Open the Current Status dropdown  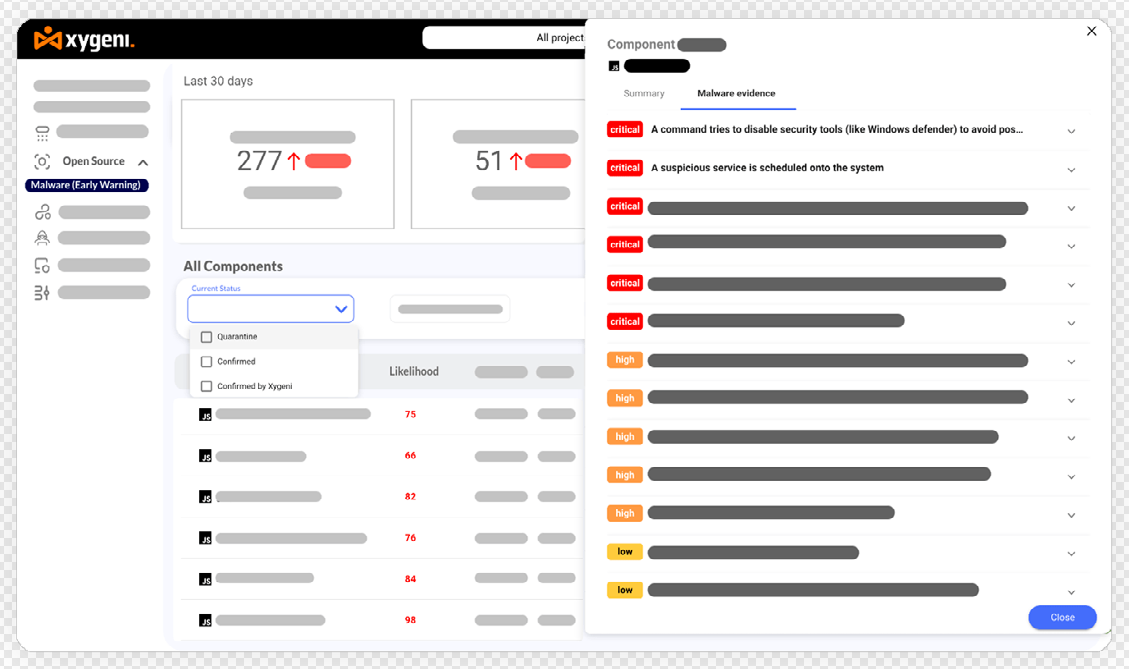[271, 309]
